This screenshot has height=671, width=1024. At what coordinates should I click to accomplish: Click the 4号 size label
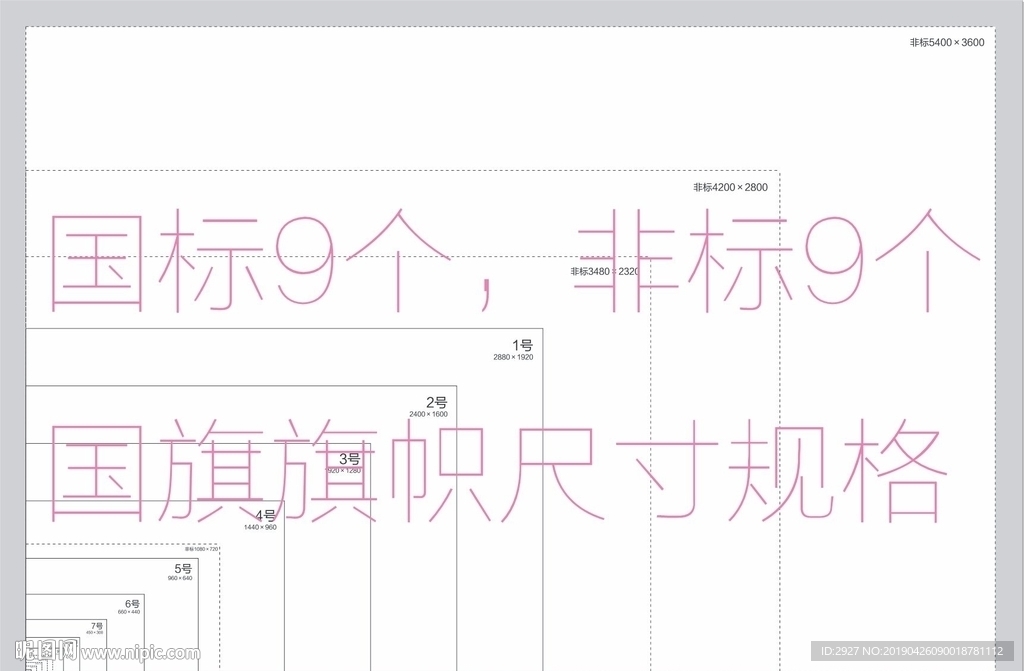(266, 516)
